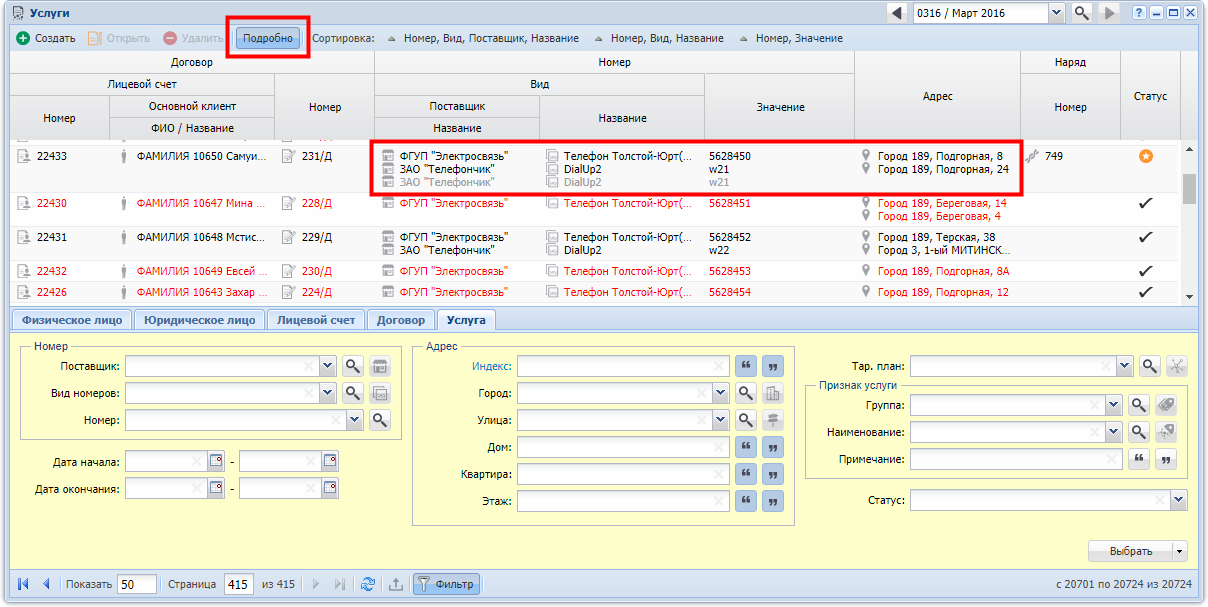
Task: Expand the Тар. план dropdown list
Action: coord(1125,366)
